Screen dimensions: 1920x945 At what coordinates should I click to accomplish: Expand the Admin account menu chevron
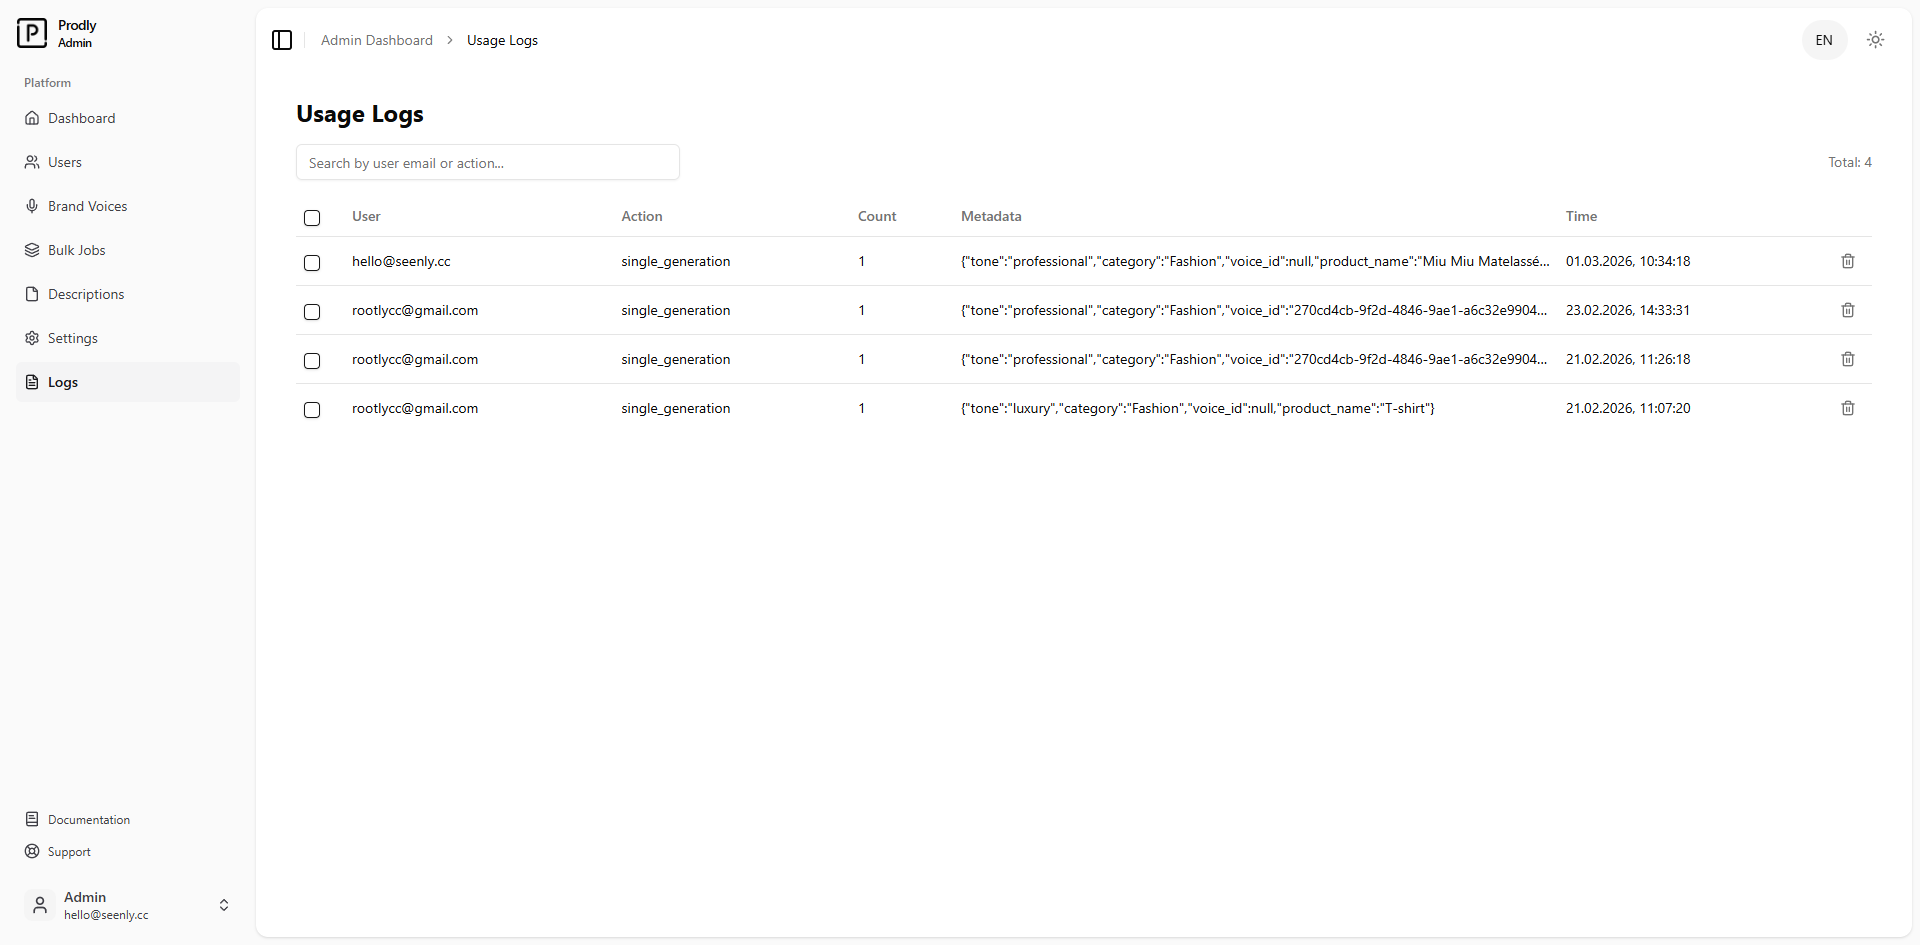(224, 905)
